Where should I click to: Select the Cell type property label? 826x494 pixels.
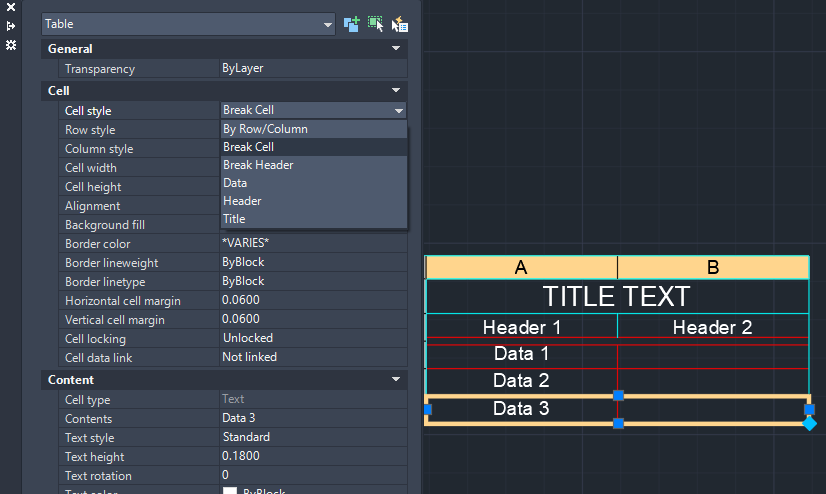87,400
